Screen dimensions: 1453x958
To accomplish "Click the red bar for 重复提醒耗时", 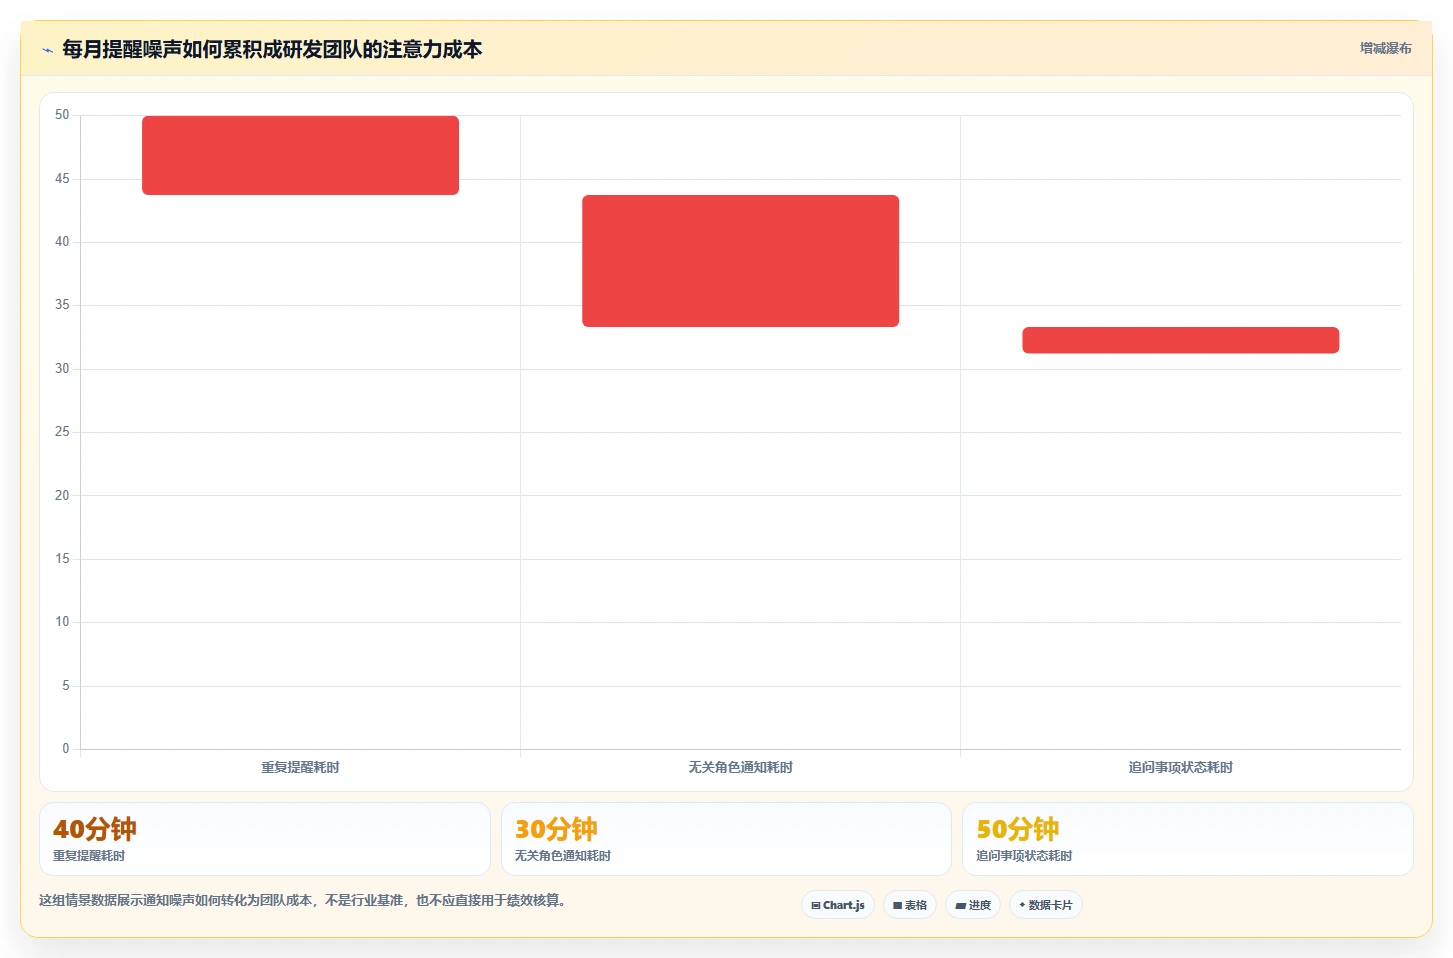I will click(x=300, y=155).
